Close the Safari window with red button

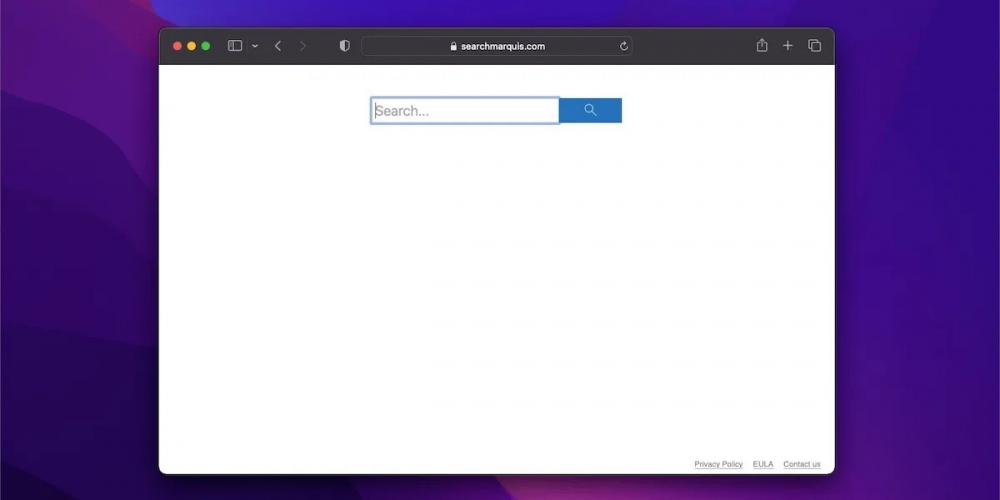(178, 46)
